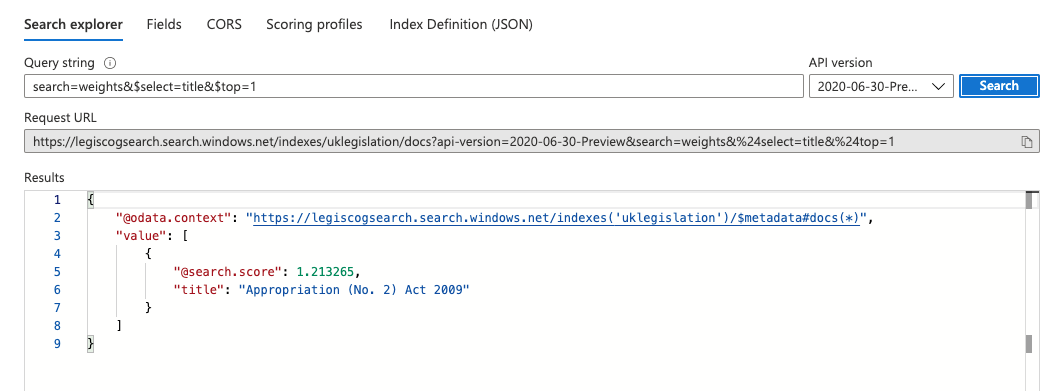The height and width of the screenshot is (391, 1058).
Task: Click into the Query string input field
Action: (414, 86)
